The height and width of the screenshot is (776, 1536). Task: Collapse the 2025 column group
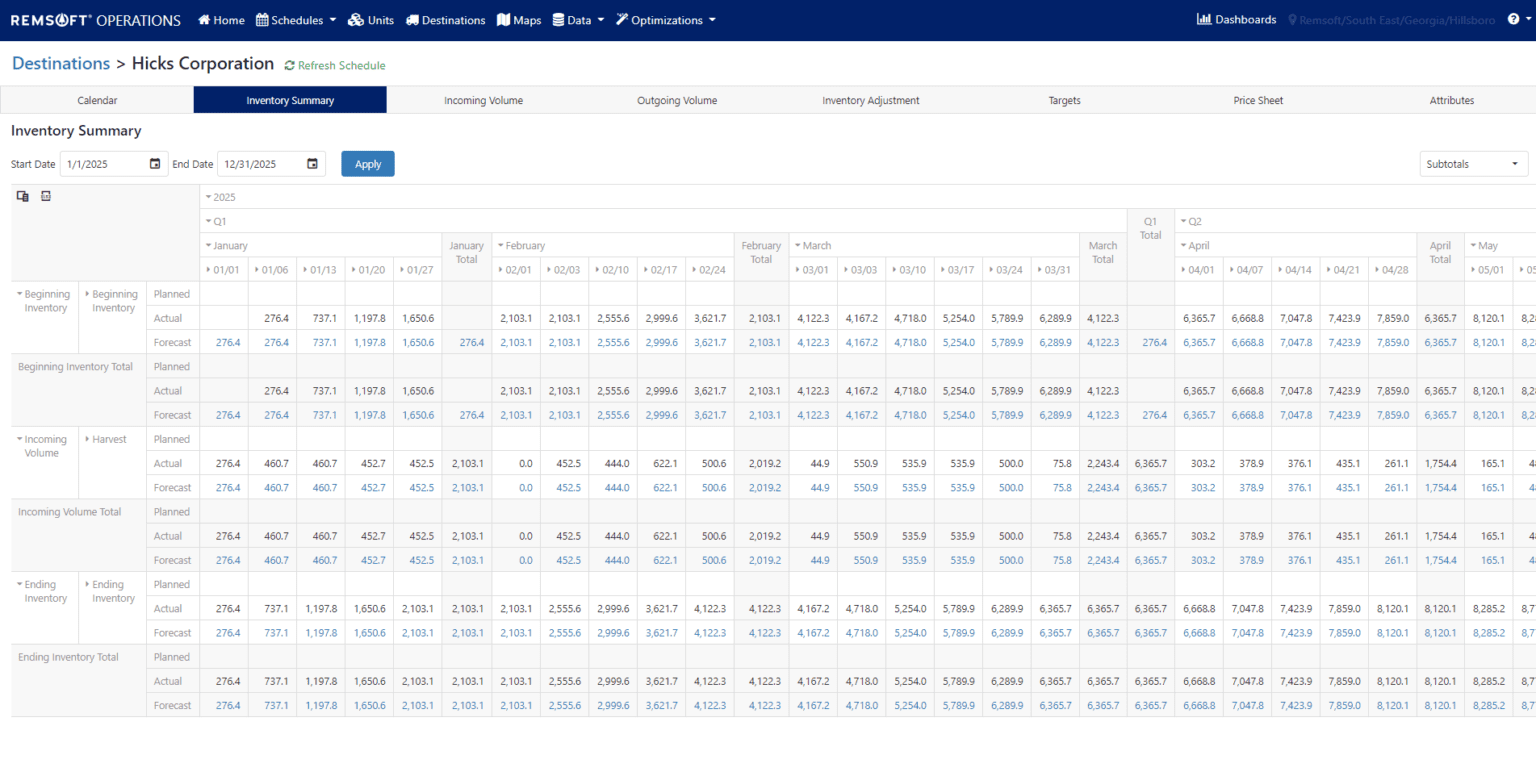click(x=208, y=196)
